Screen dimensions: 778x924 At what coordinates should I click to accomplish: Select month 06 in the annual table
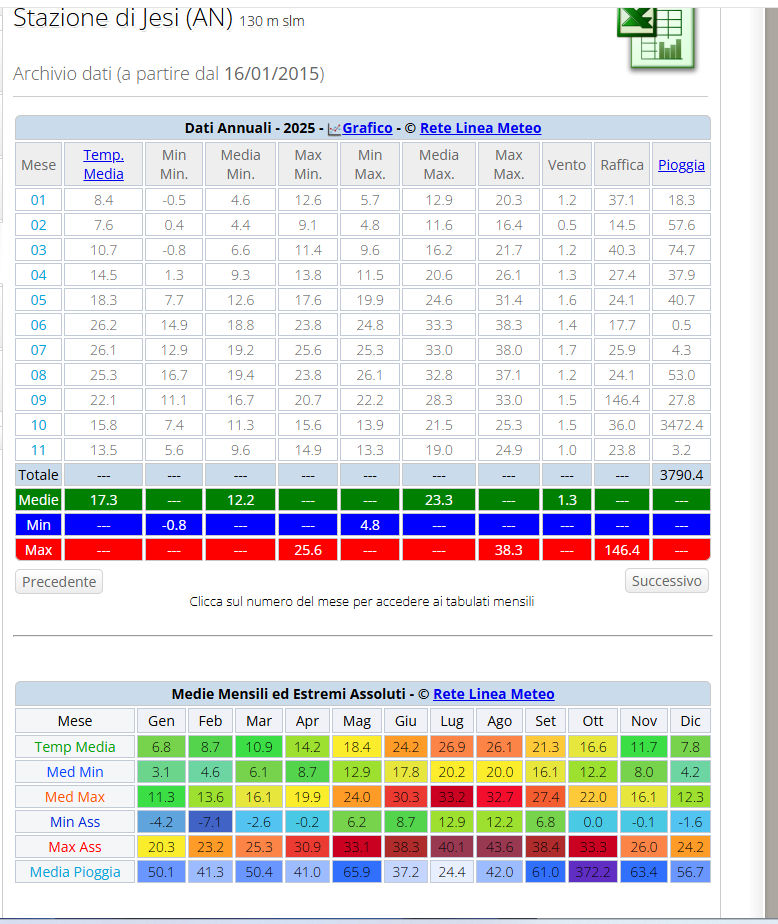tap(38, 325)
